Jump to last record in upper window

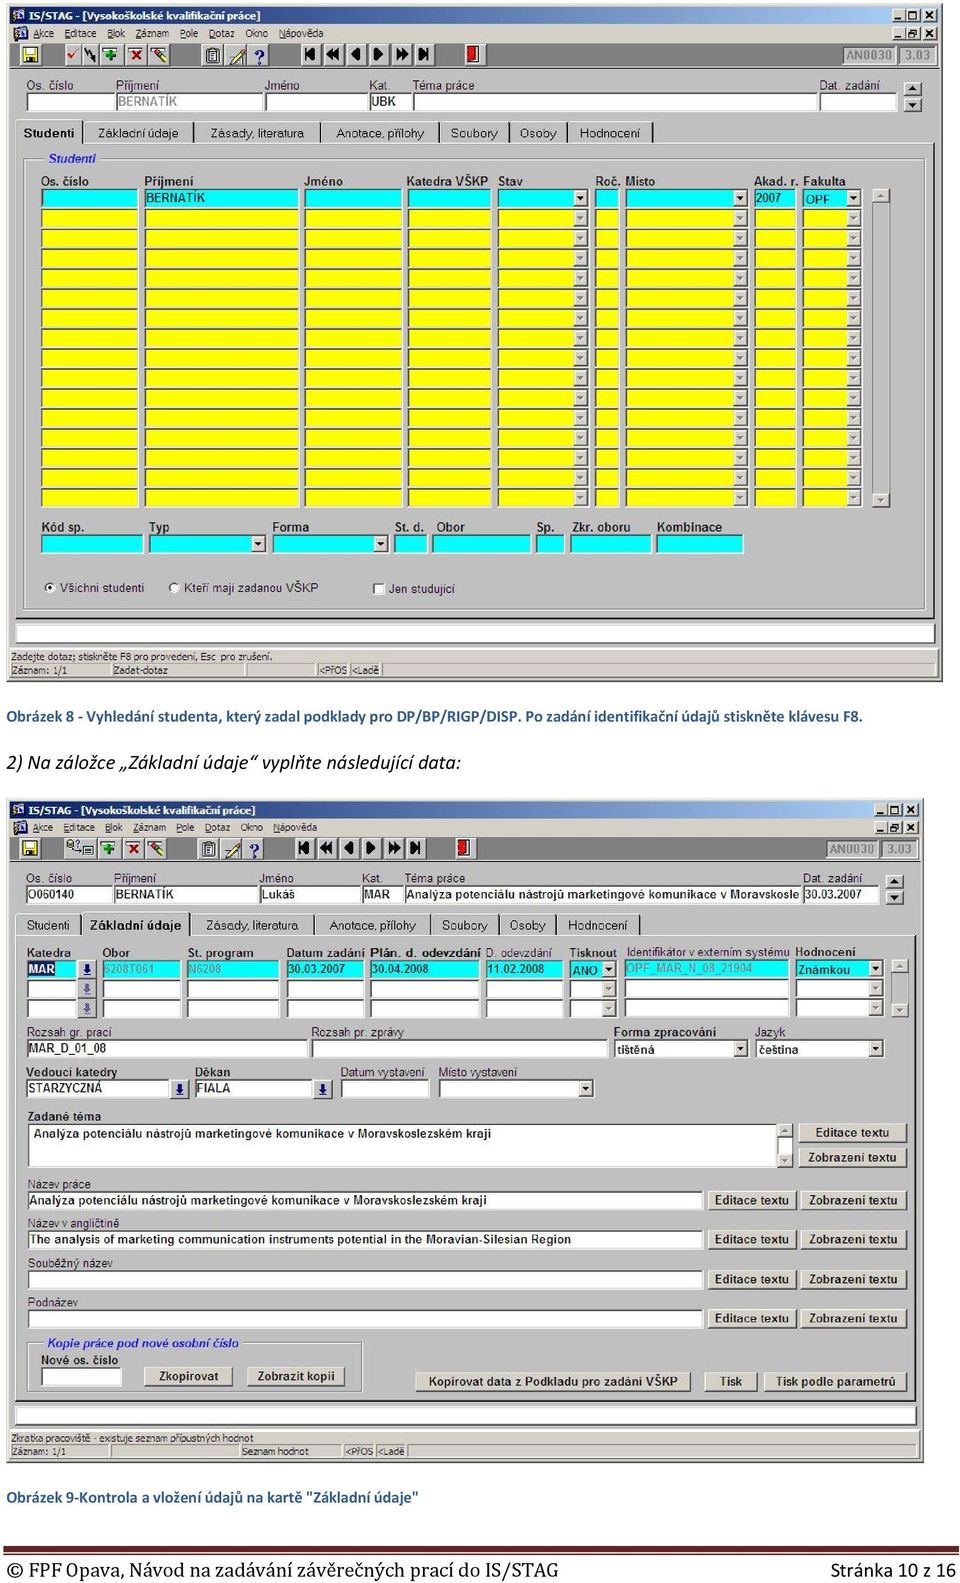424,54
